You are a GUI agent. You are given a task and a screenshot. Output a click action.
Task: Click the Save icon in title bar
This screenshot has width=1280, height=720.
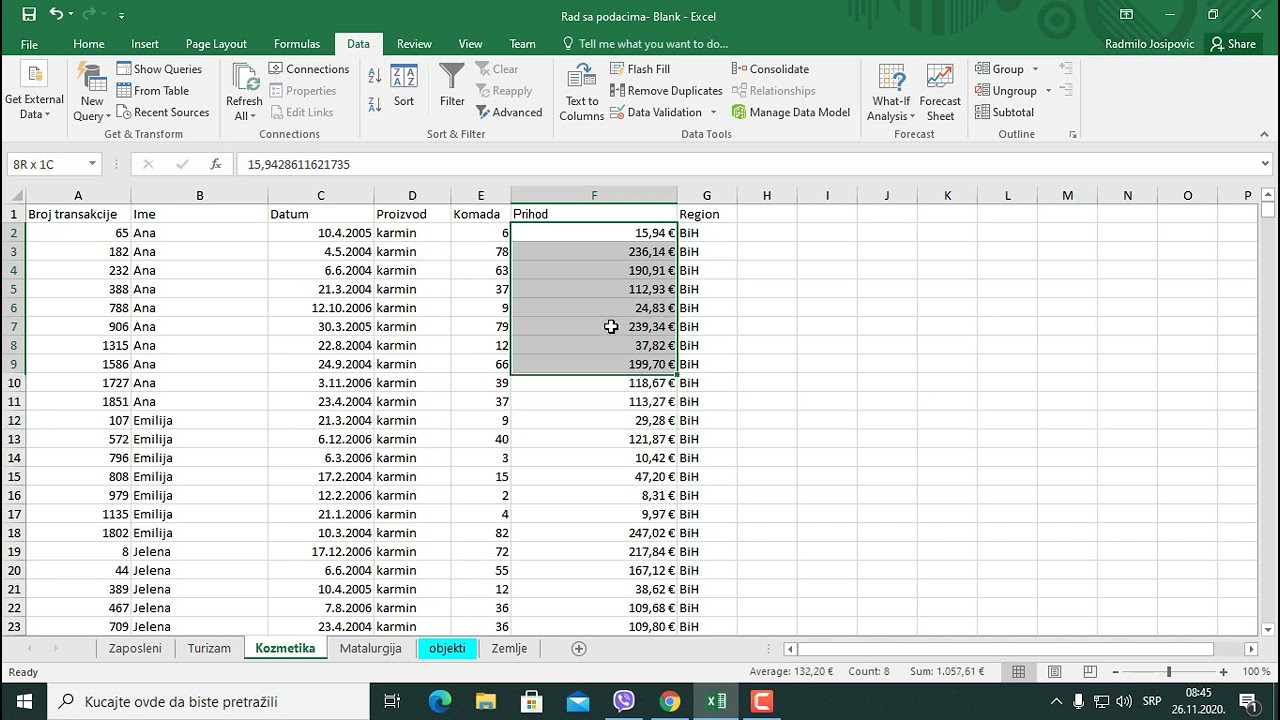[29, 15]
